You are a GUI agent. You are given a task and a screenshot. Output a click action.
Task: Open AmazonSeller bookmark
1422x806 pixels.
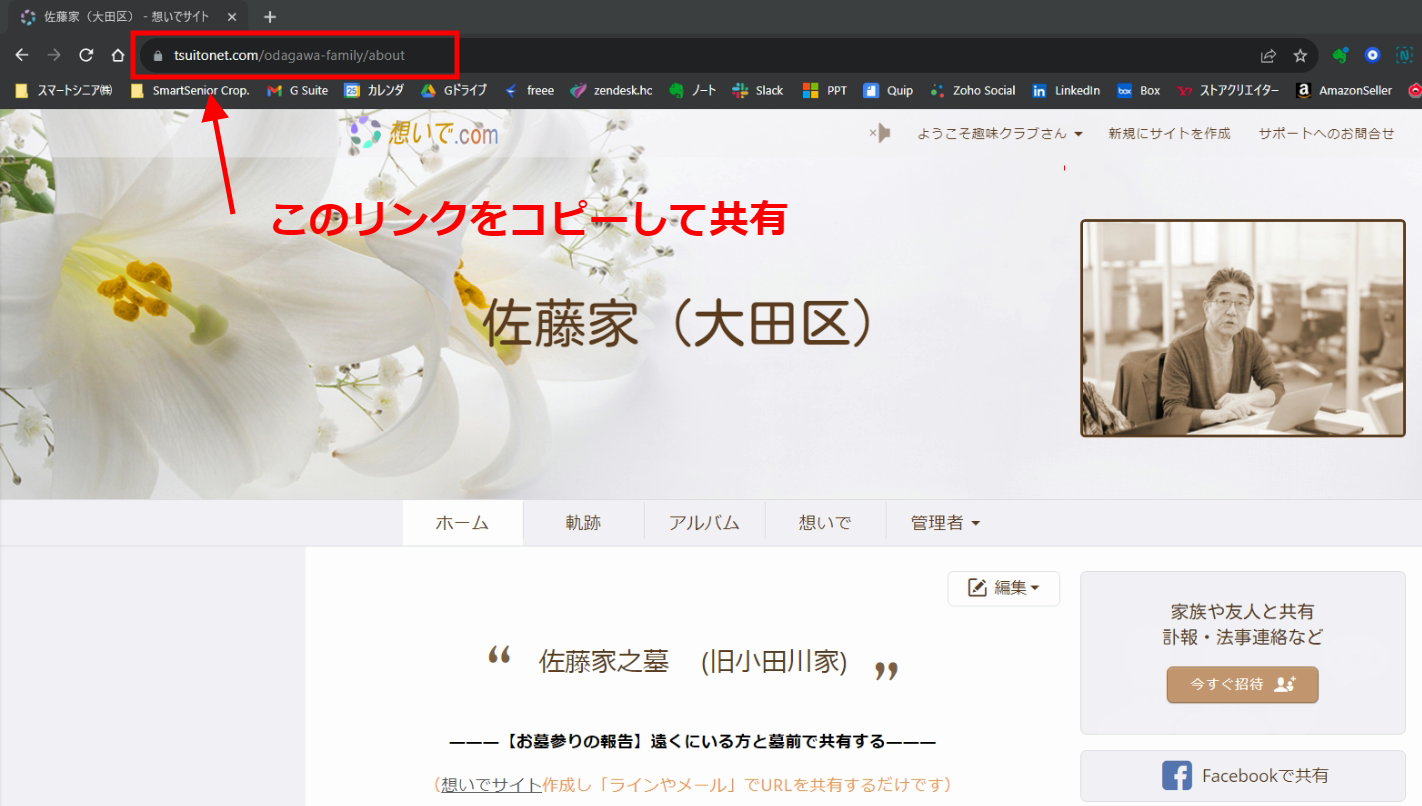tap(1343, 90)
